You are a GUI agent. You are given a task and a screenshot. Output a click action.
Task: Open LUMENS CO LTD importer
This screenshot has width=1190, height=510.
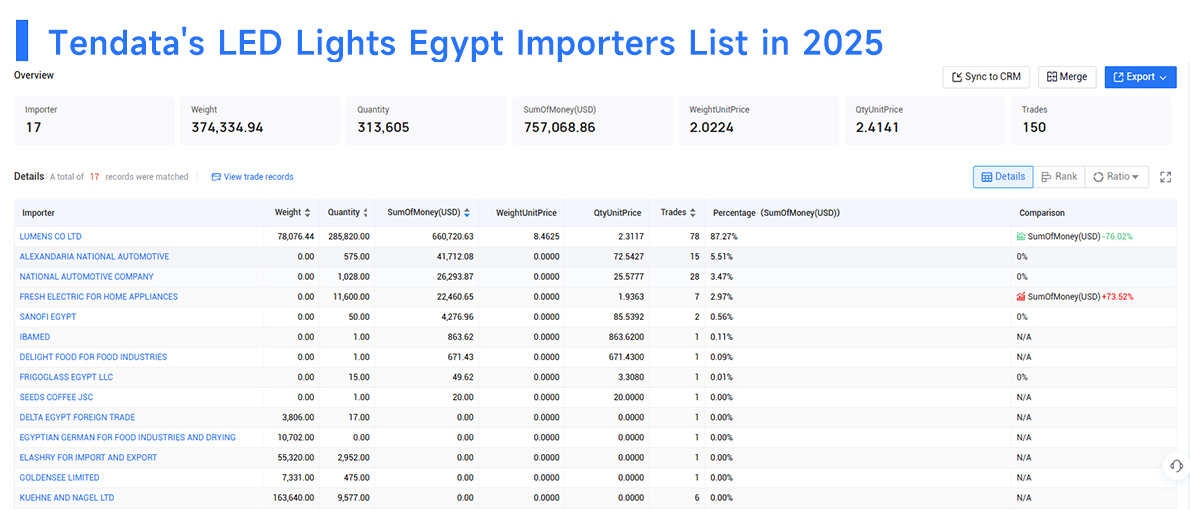coord(51,237)
